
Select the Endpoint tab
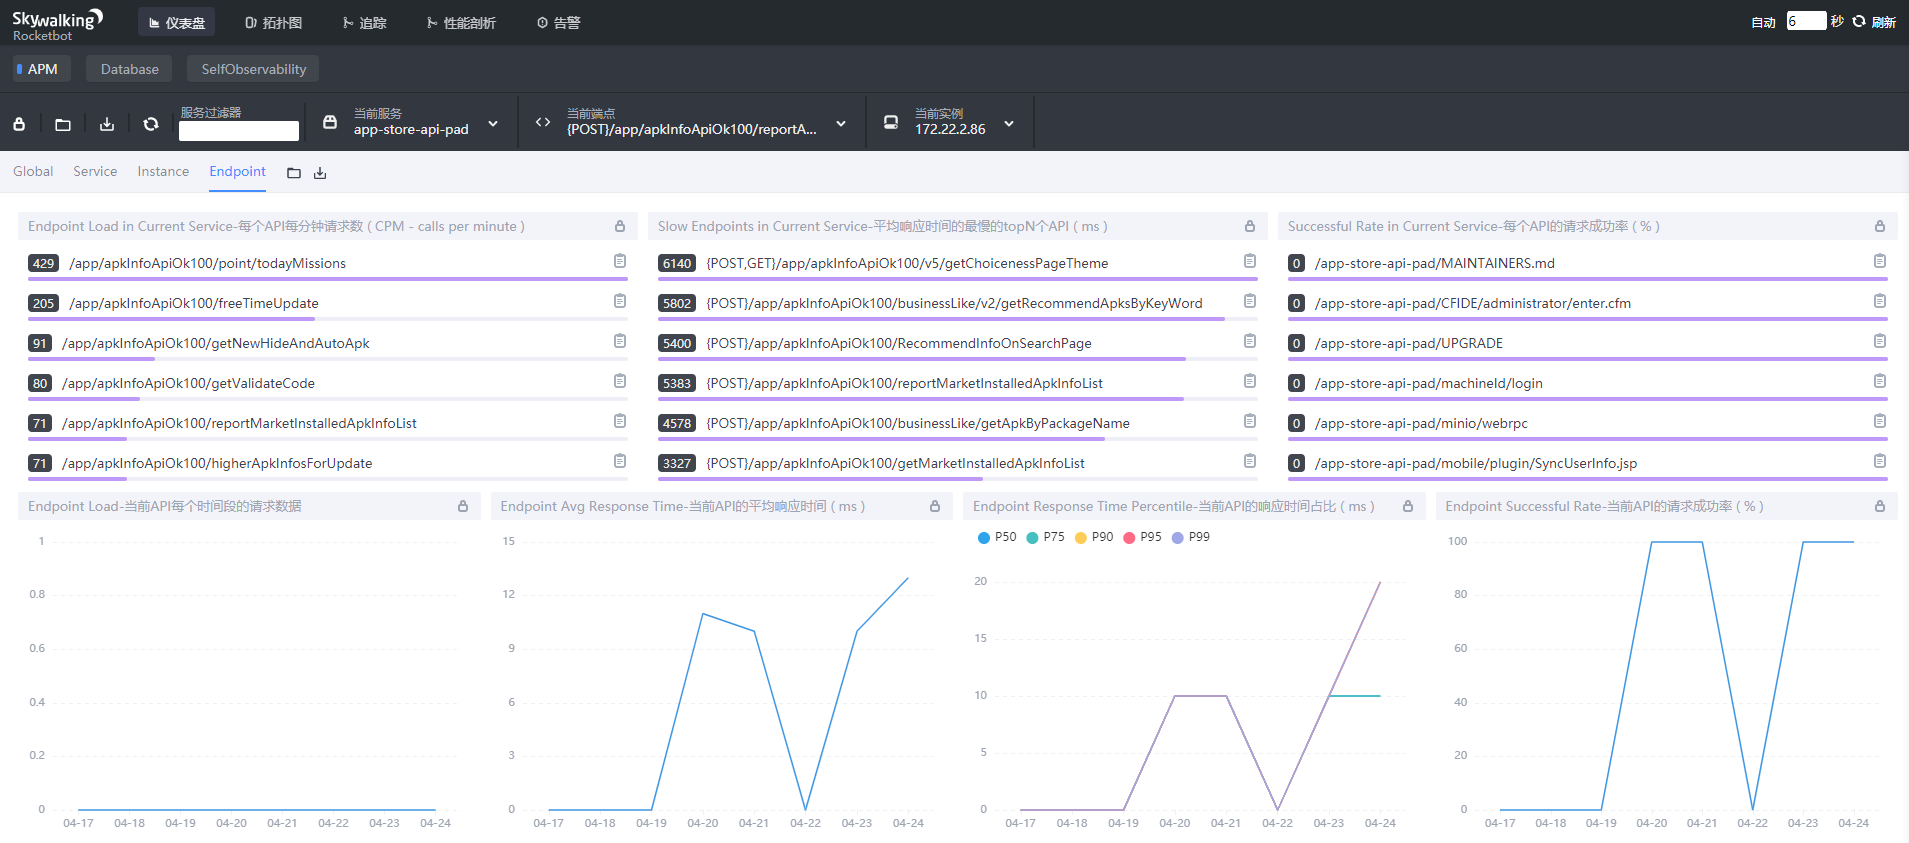[237, 171]
